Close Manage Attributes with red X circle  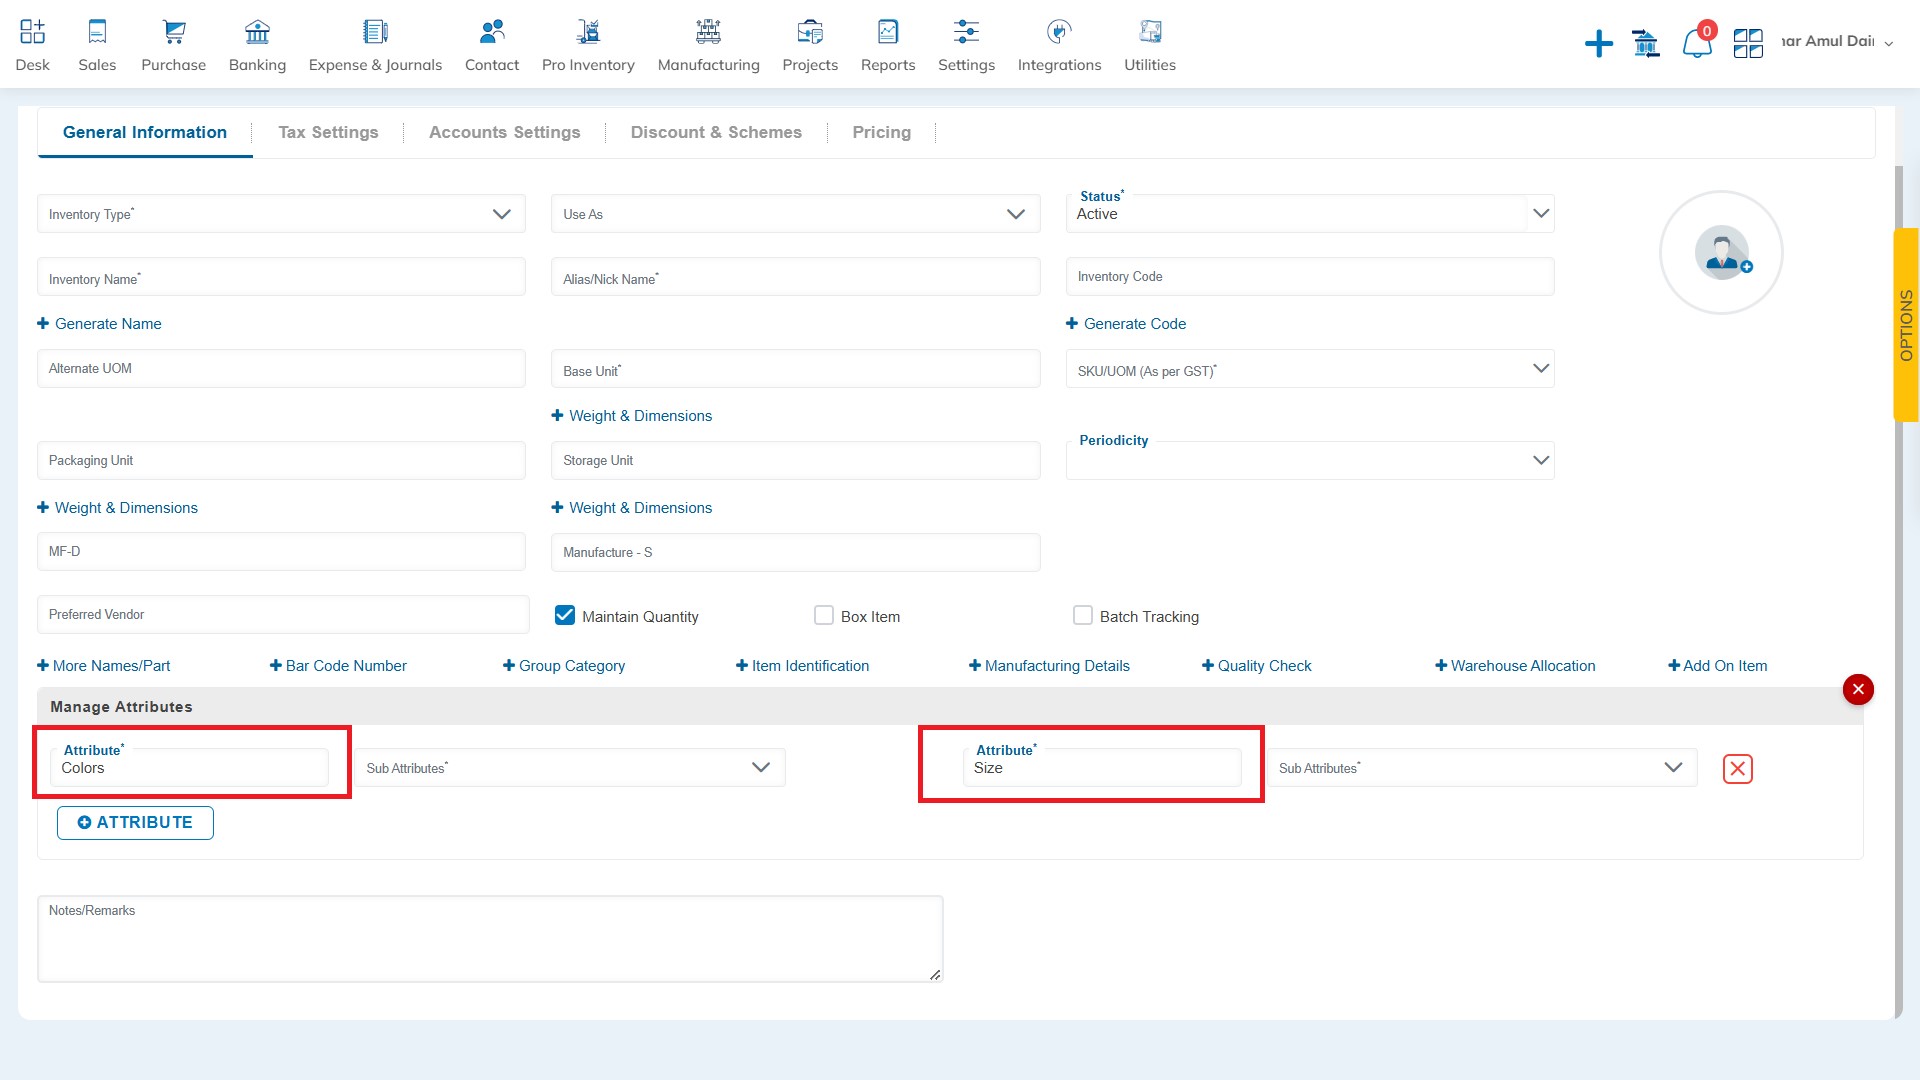point(1858,689)
